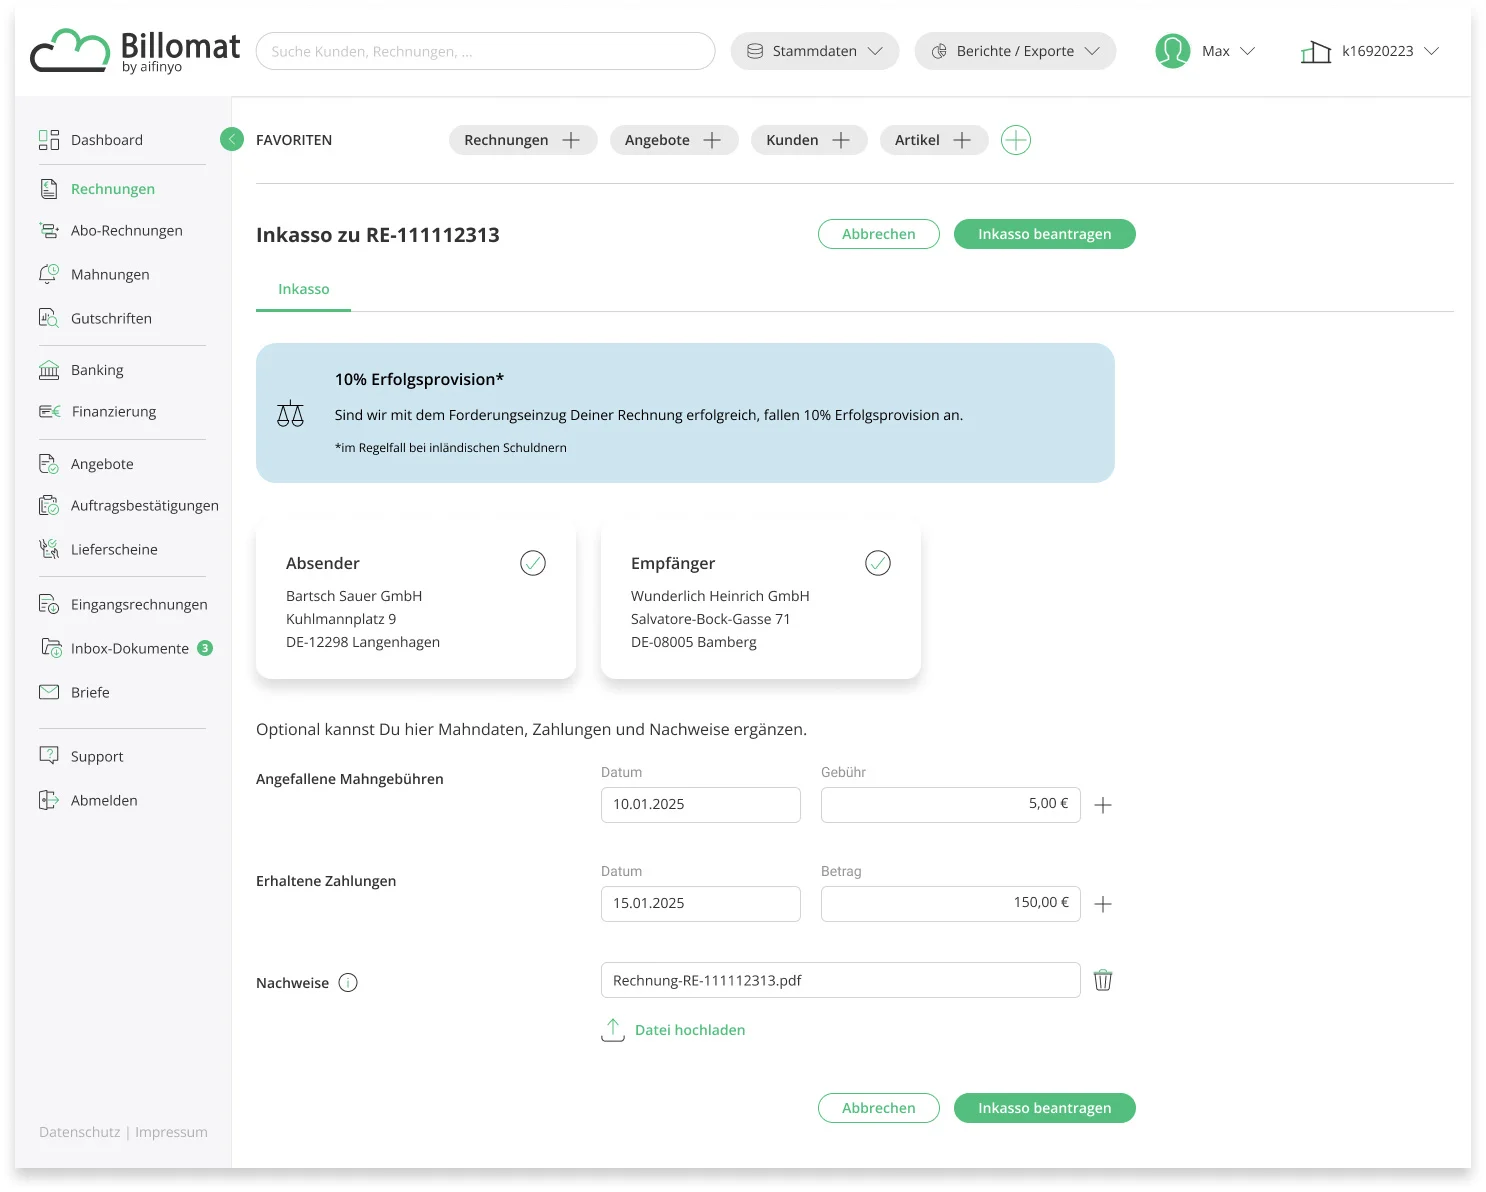Click the search field for Kunden, Rechnungen
This screenshot has height=1192, width=1486.
point(485,51)
